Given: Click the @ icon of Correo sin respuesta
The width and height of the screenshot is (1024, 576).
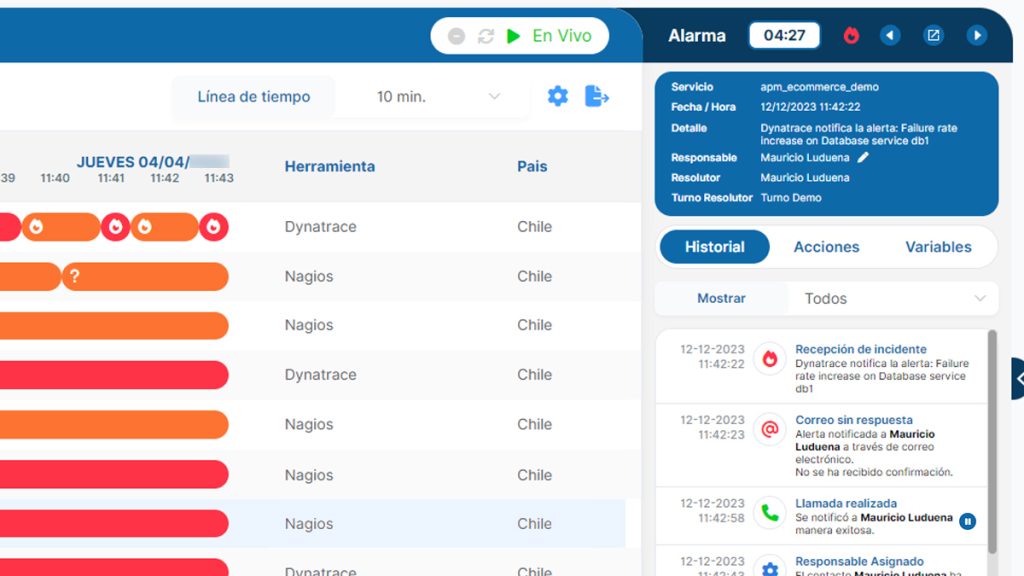Looking at the screenshot, I should pyautogui.click(x=770, y=429).
